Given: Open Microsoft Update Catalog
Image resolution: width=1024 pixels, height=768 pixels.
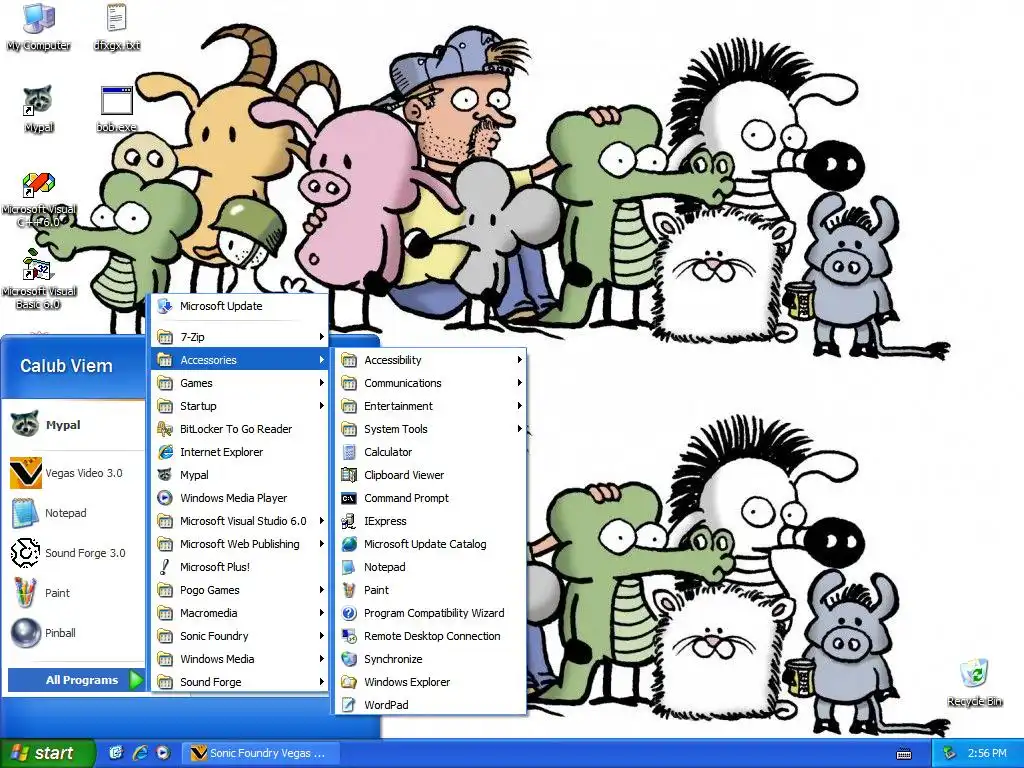Looking at the screenshot, I should [x=431, y=544].
